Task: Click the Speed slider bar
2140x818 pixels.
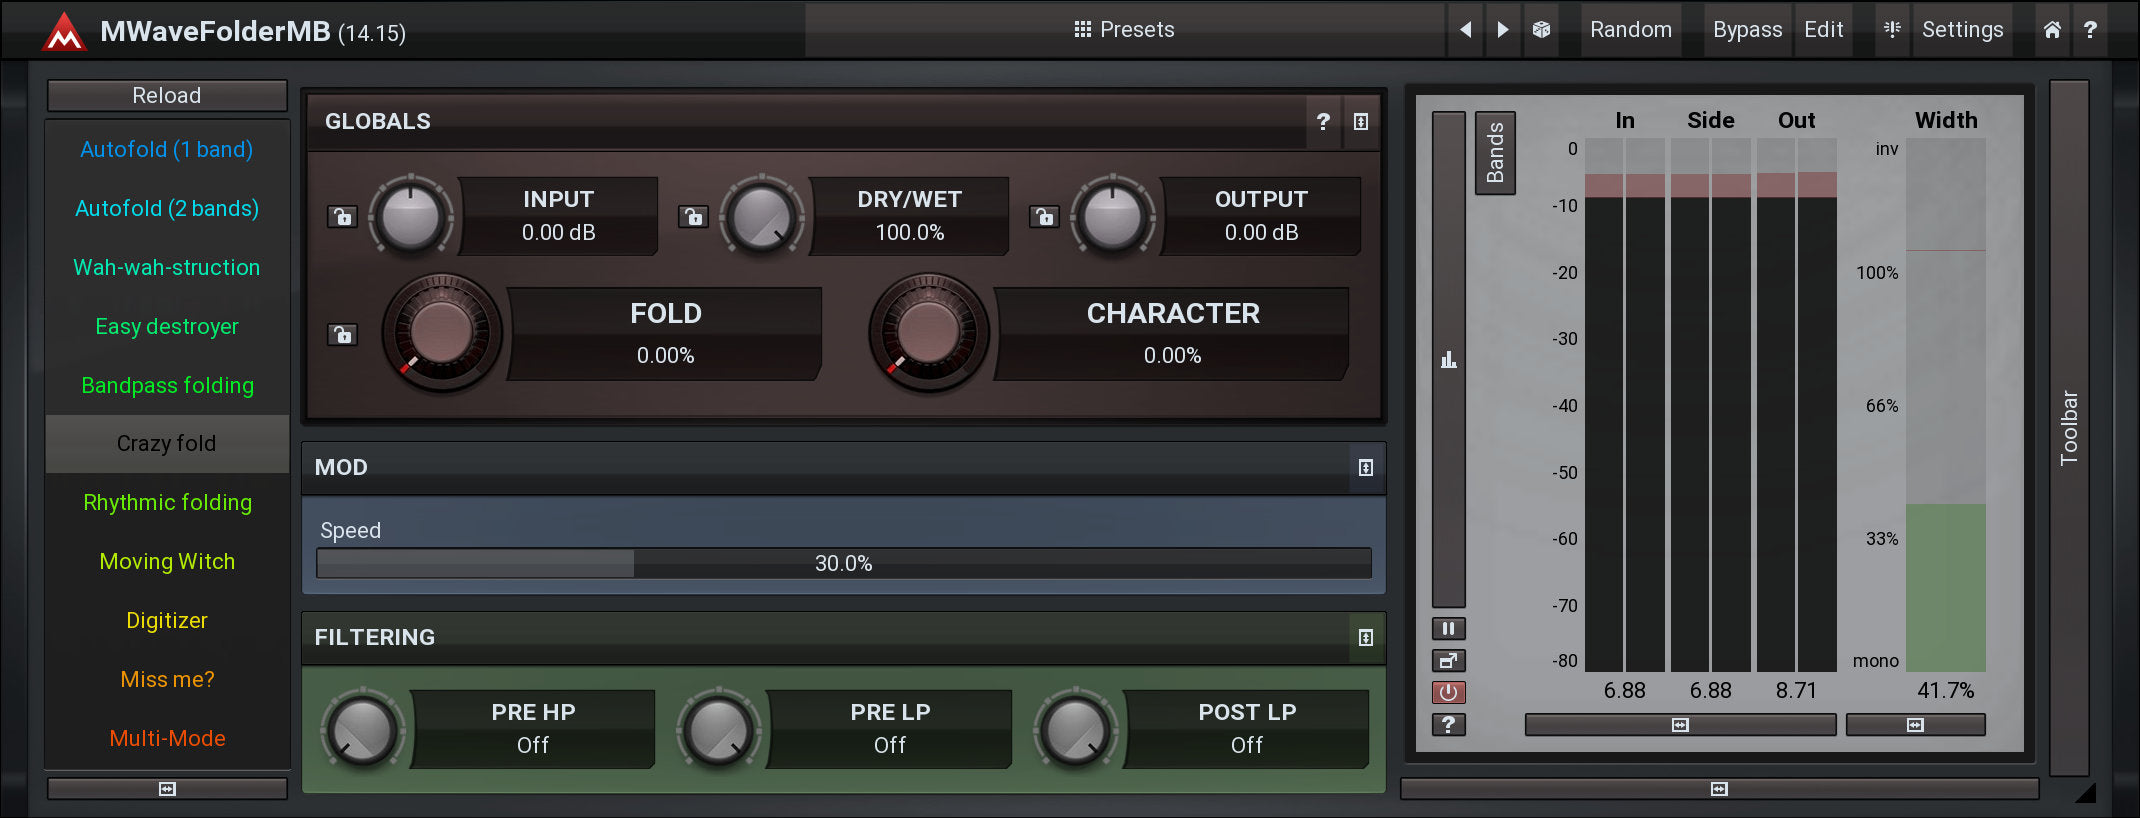Action: (843, 563)
